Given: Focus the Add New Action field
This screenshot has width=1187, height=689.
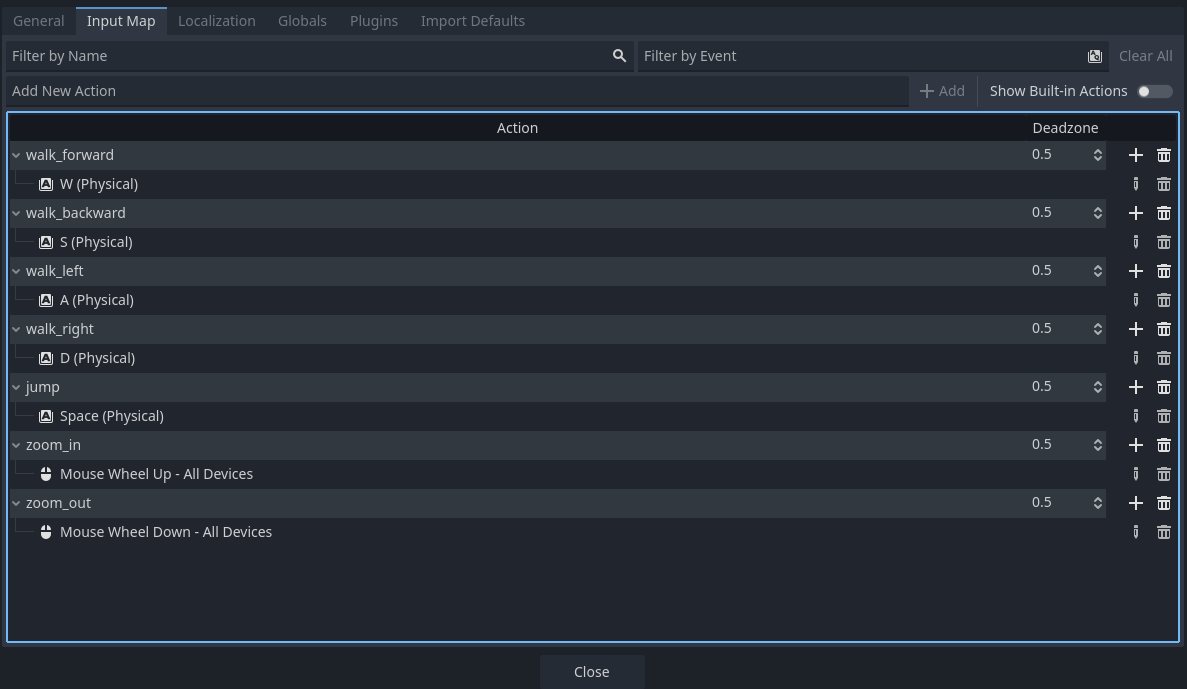Looking at the screenshot, I should [x=457, y=92].
